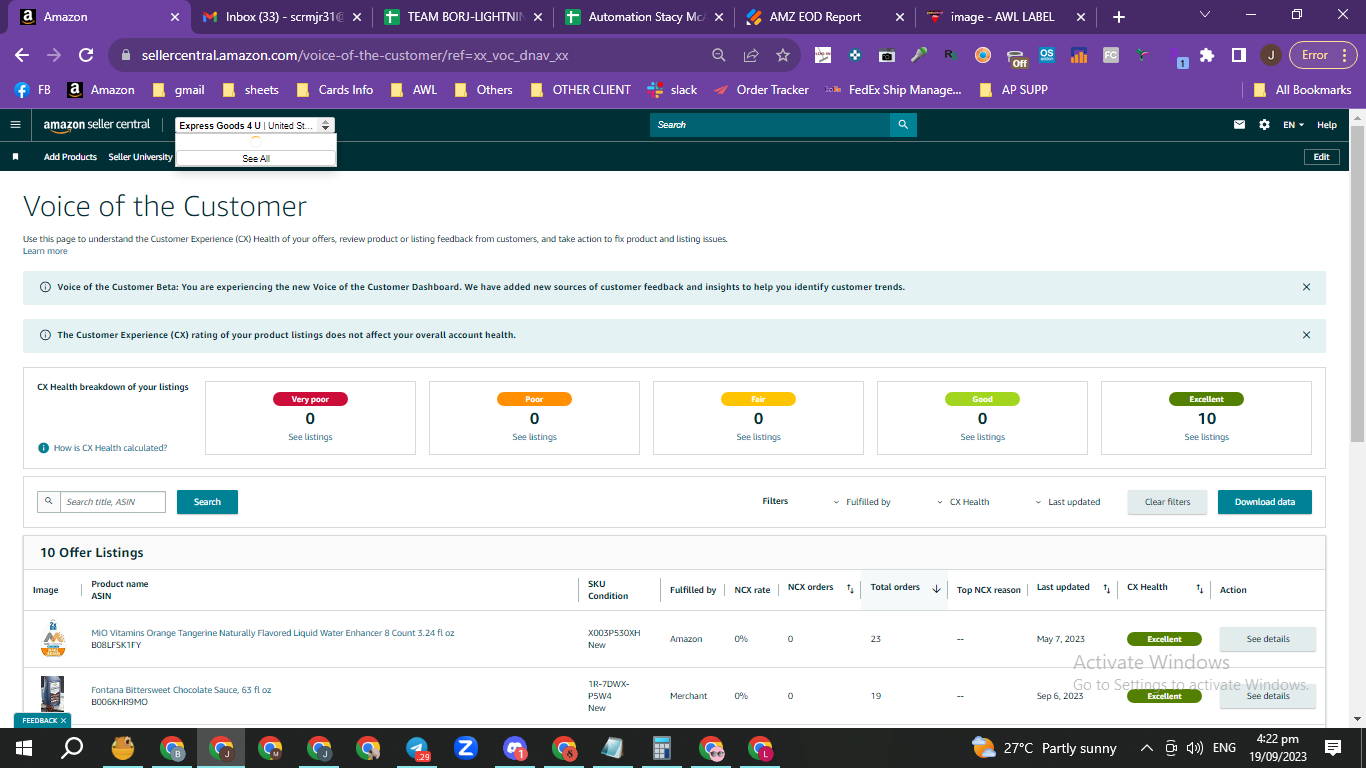
Task: Click the bookmark flag icon beside Add Products
Action: tap(15, 157)
